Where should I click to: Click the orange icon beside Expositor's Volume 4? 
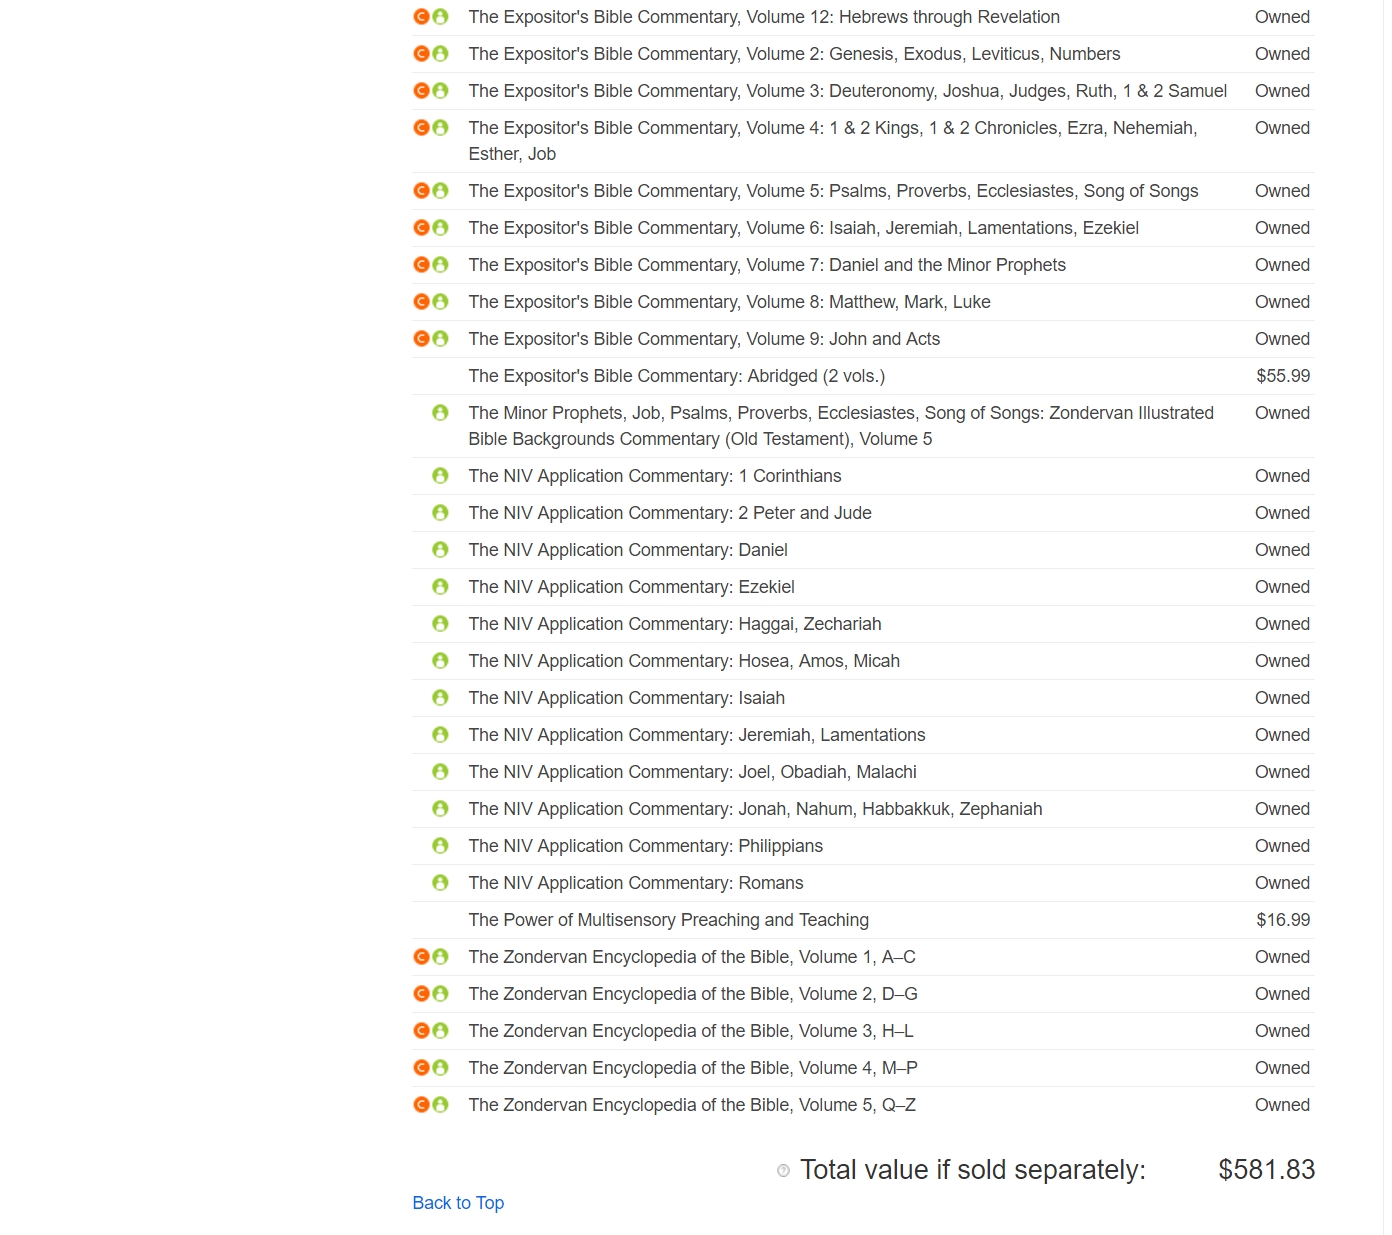pos(421,128)
